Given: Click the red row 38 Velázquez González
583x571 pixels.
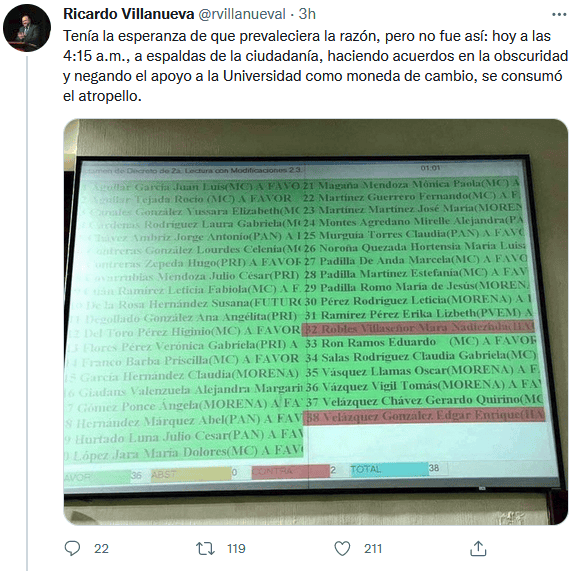Looking at the screenshot, I should click(x=424, y=416).
